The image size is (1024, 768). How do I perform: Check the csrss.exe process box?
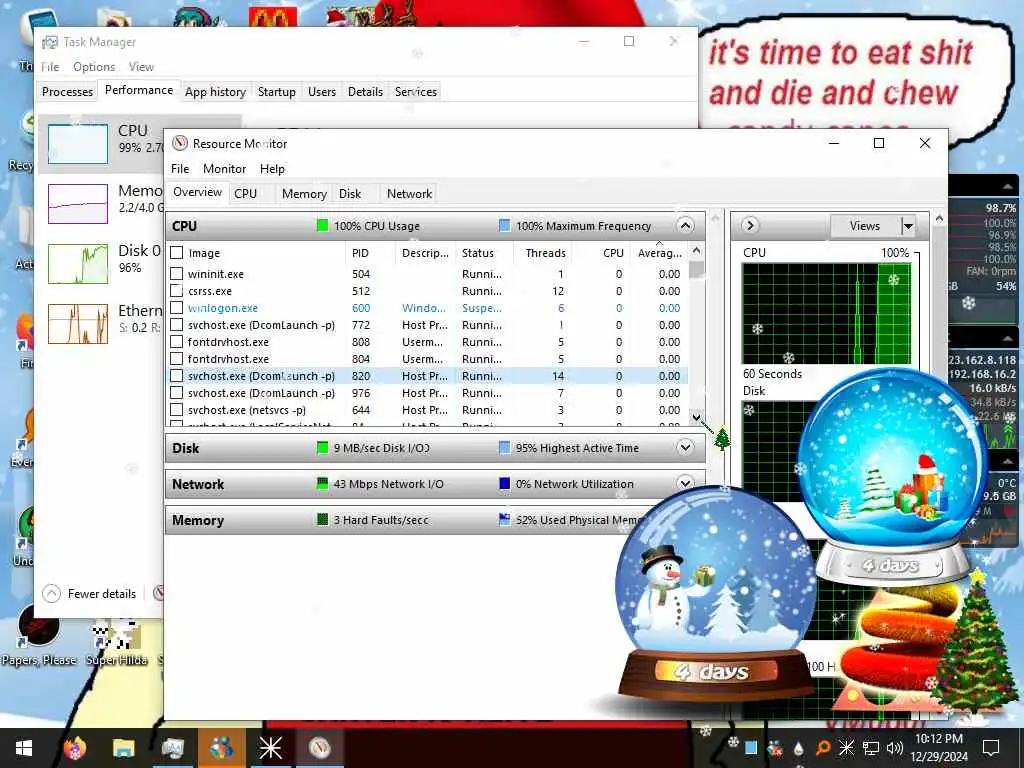pyautogui.click(x=176, y=291)
